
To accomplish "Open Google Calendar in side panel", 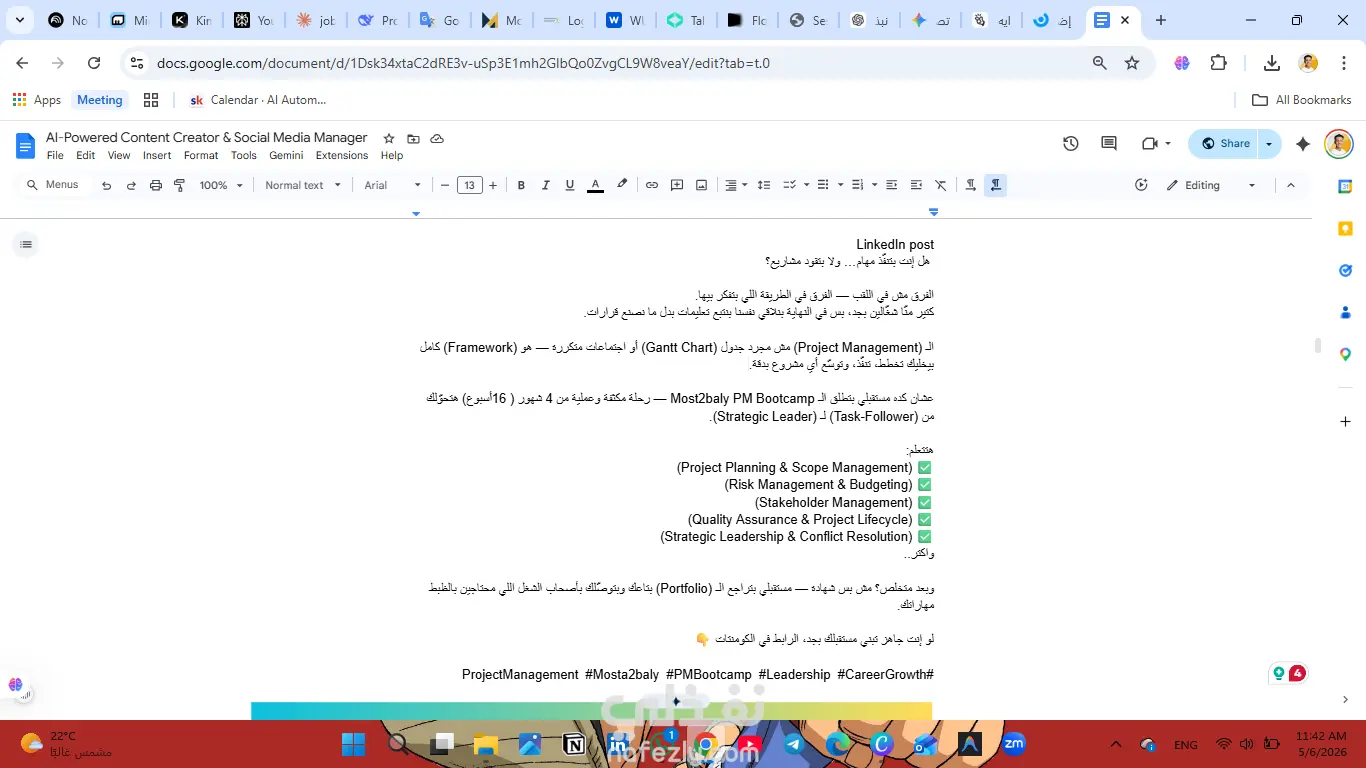I will pyautogui.click(x=1346, y=186).
